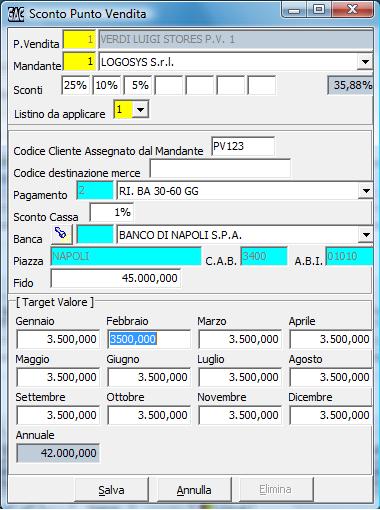The width and height of the screenshot is (380, 510).
Task: Open the Listino da applicare dropdown
Action: [x=140, y=109]
